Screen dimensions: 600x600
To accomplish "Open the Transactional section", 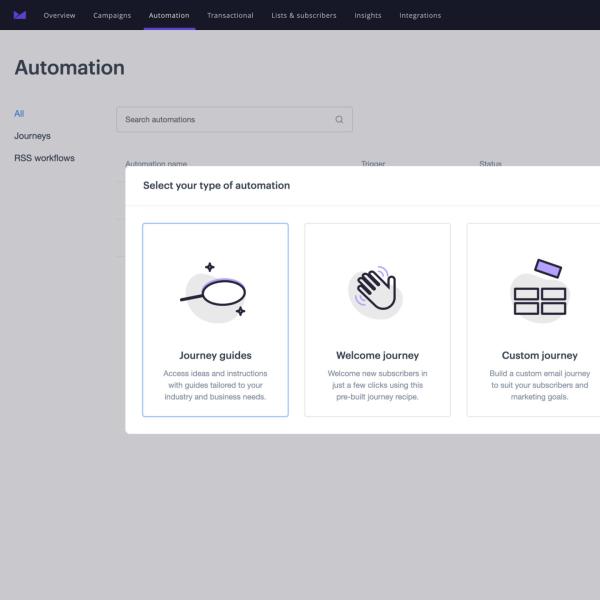I will pos(230,15).
